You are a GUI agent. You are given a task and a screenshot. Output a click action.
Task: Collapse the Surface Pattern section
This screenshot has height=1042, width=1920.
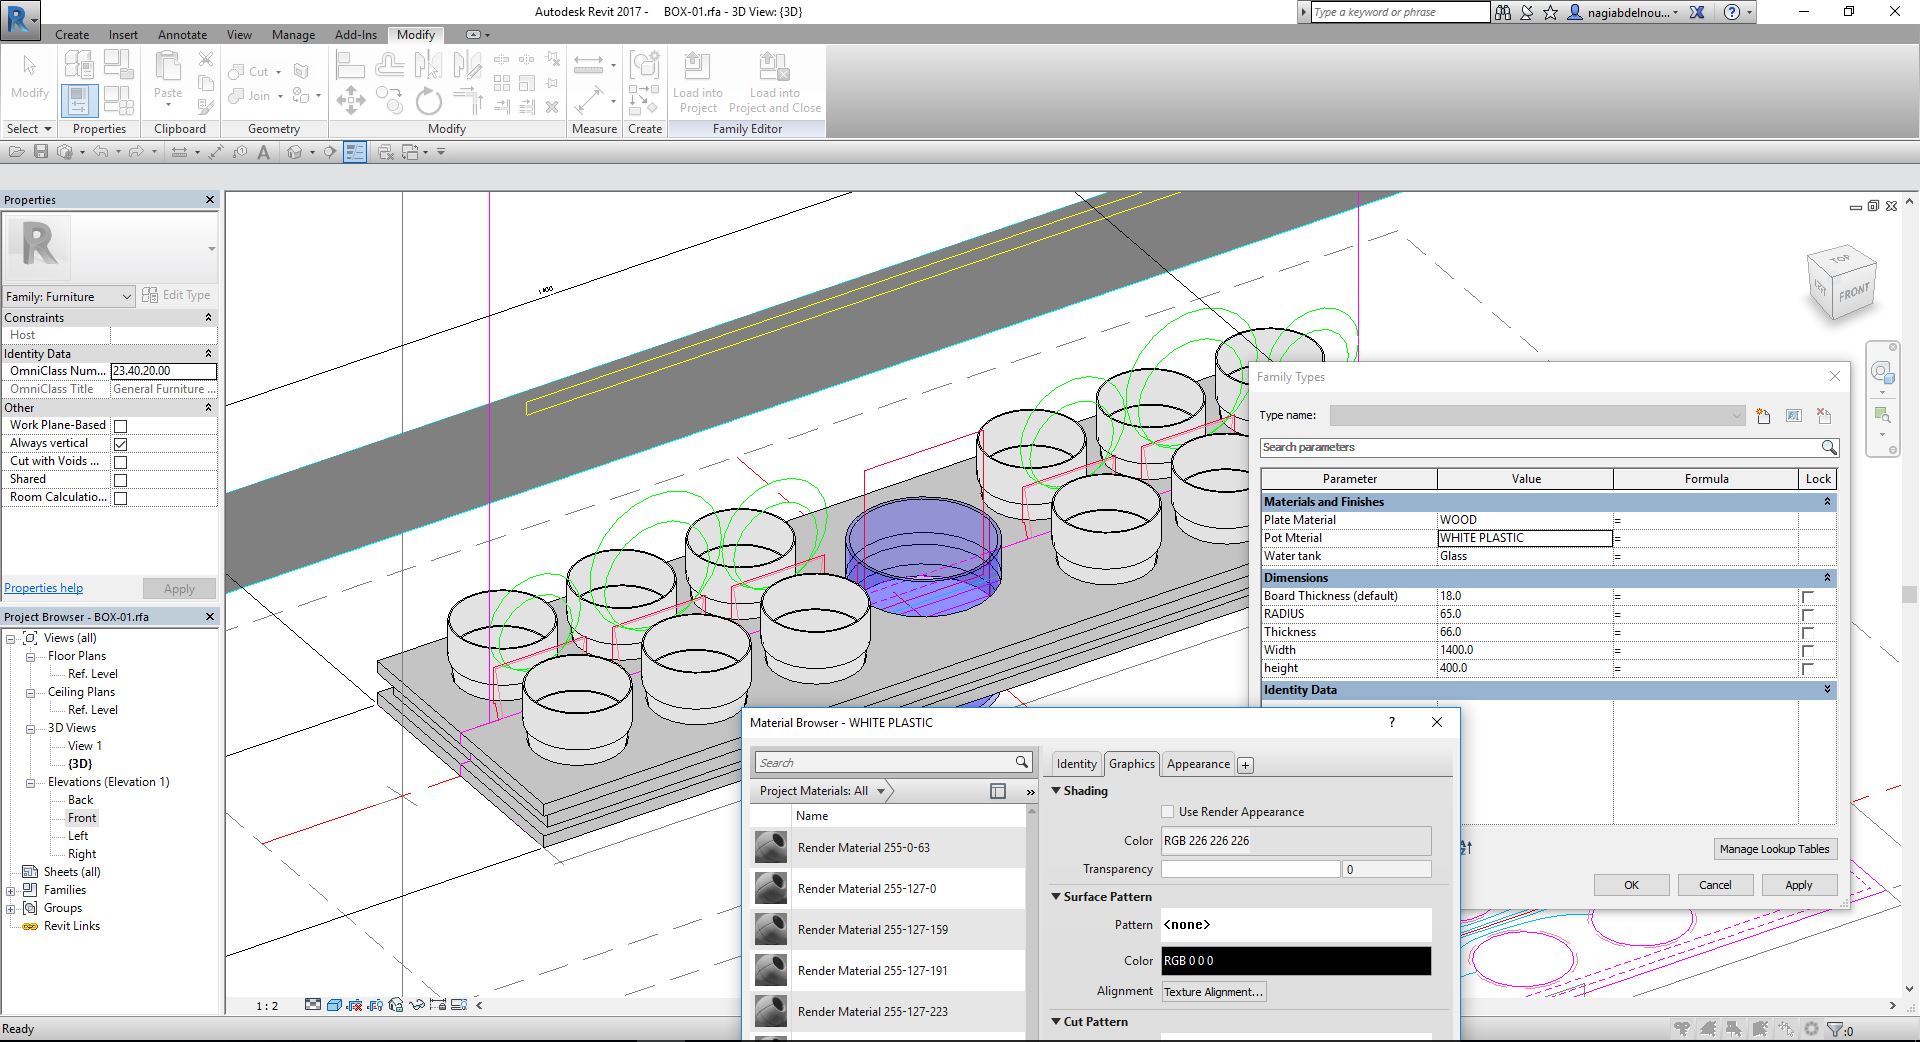tap(1056, 897)
